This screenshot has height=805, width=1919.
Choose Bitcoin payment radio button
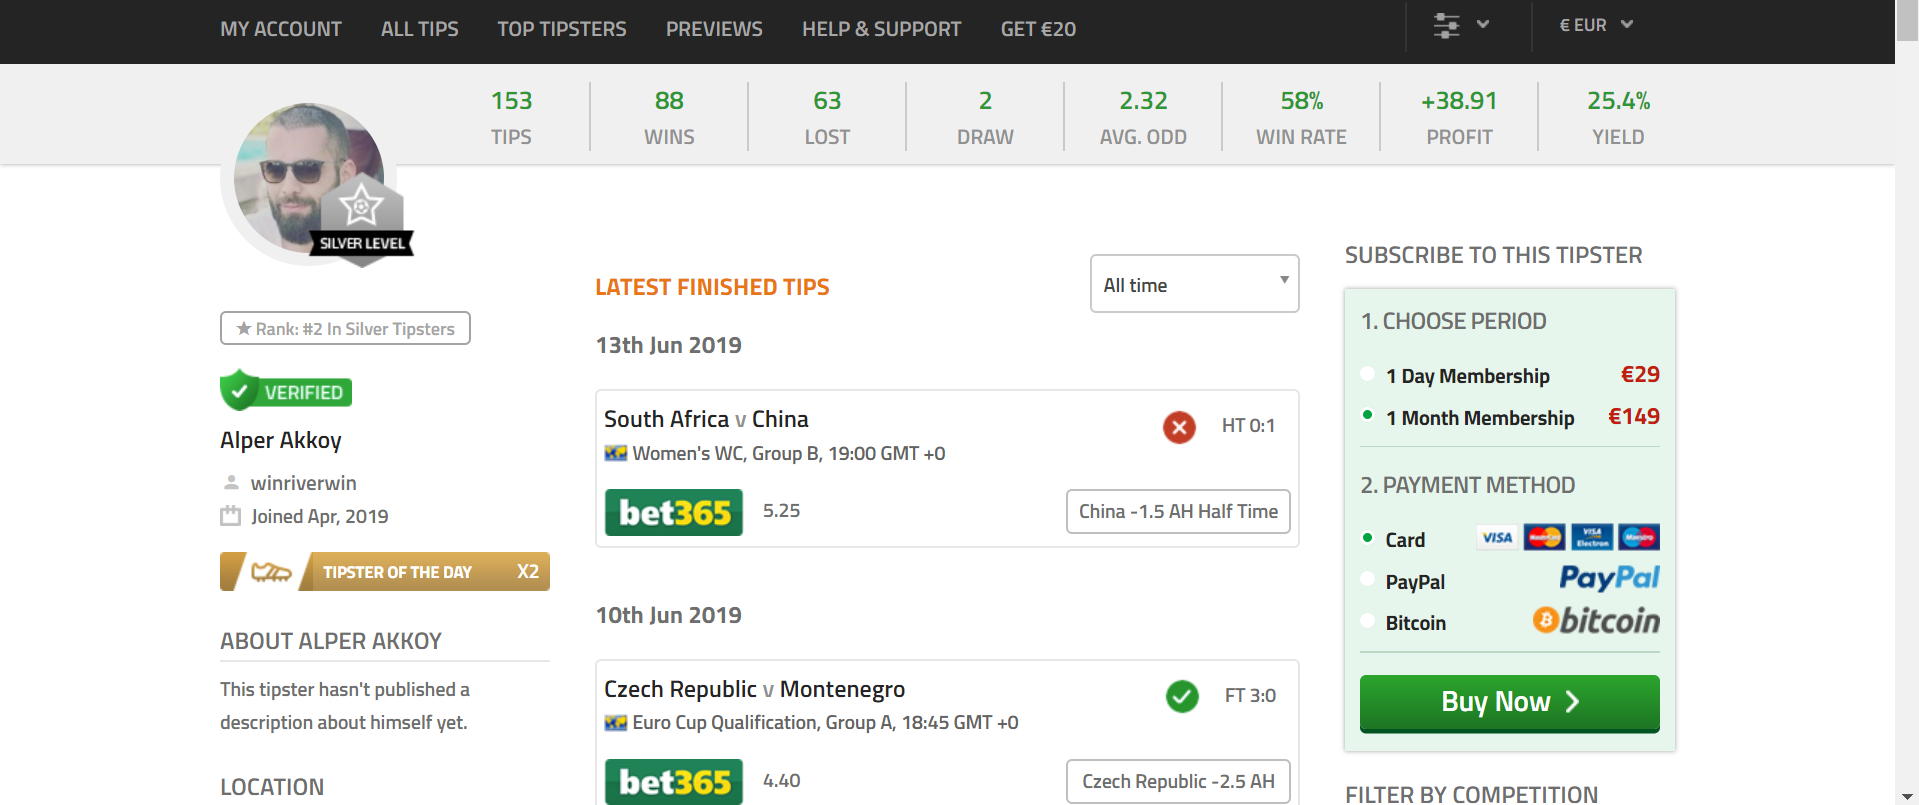[x=1368, y=622]
